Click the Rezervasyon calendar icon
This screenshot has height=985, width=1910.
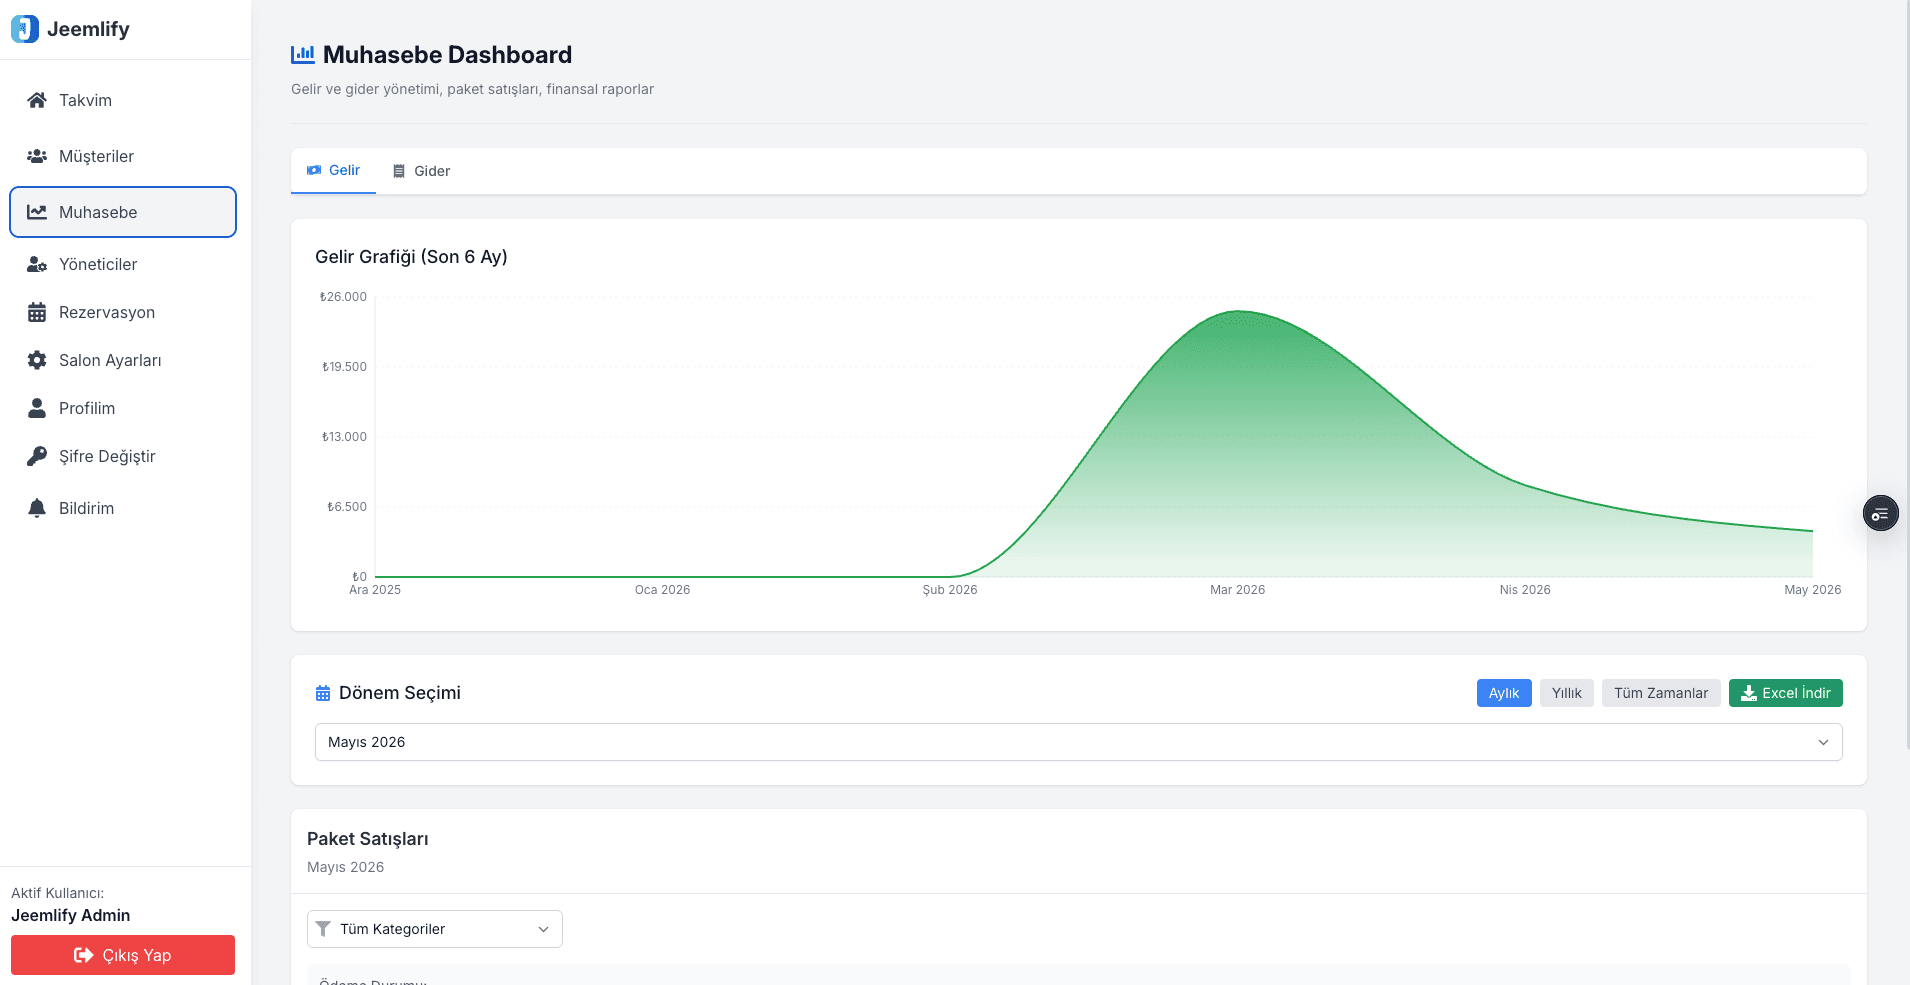click(x=37, y=312)
